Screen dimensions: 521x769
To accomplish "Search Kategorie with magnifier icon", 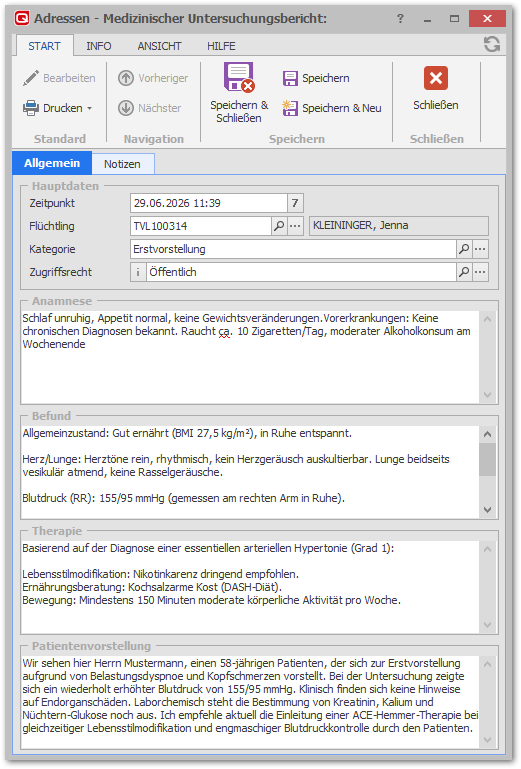I will [x=464, y=249].
